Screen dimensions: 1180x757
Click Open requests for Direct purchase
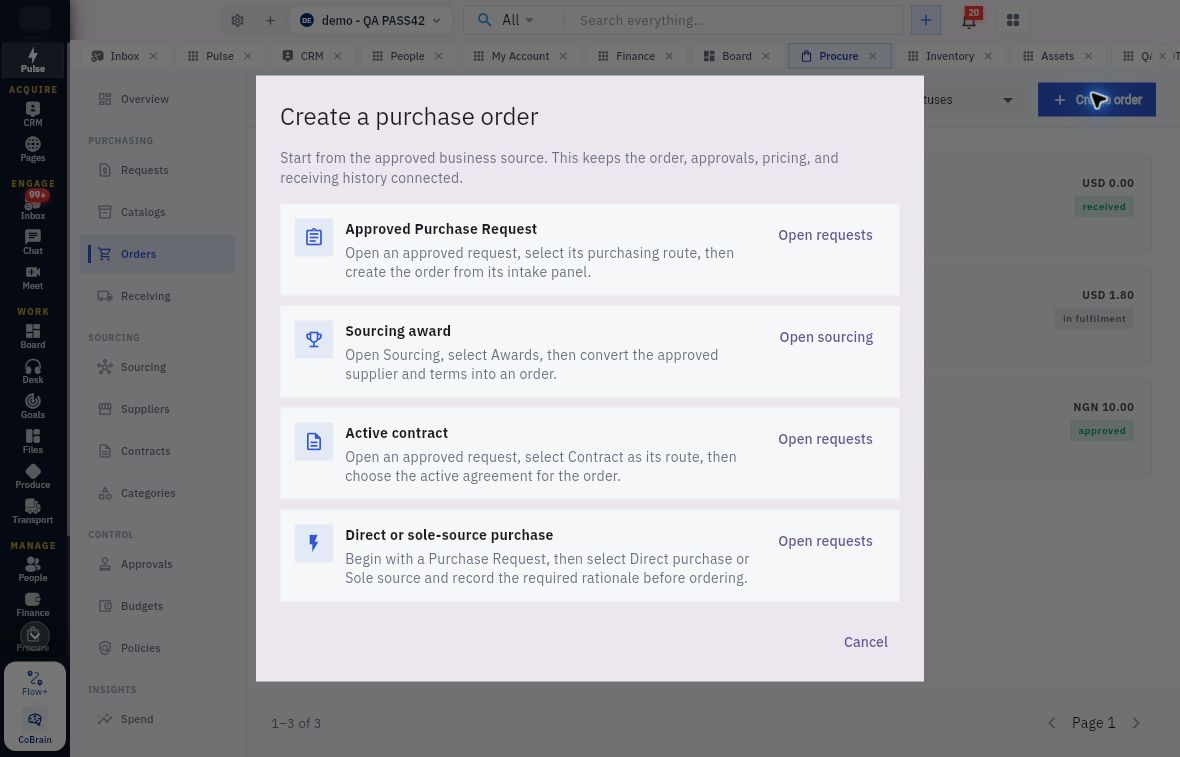coord(825,542)
